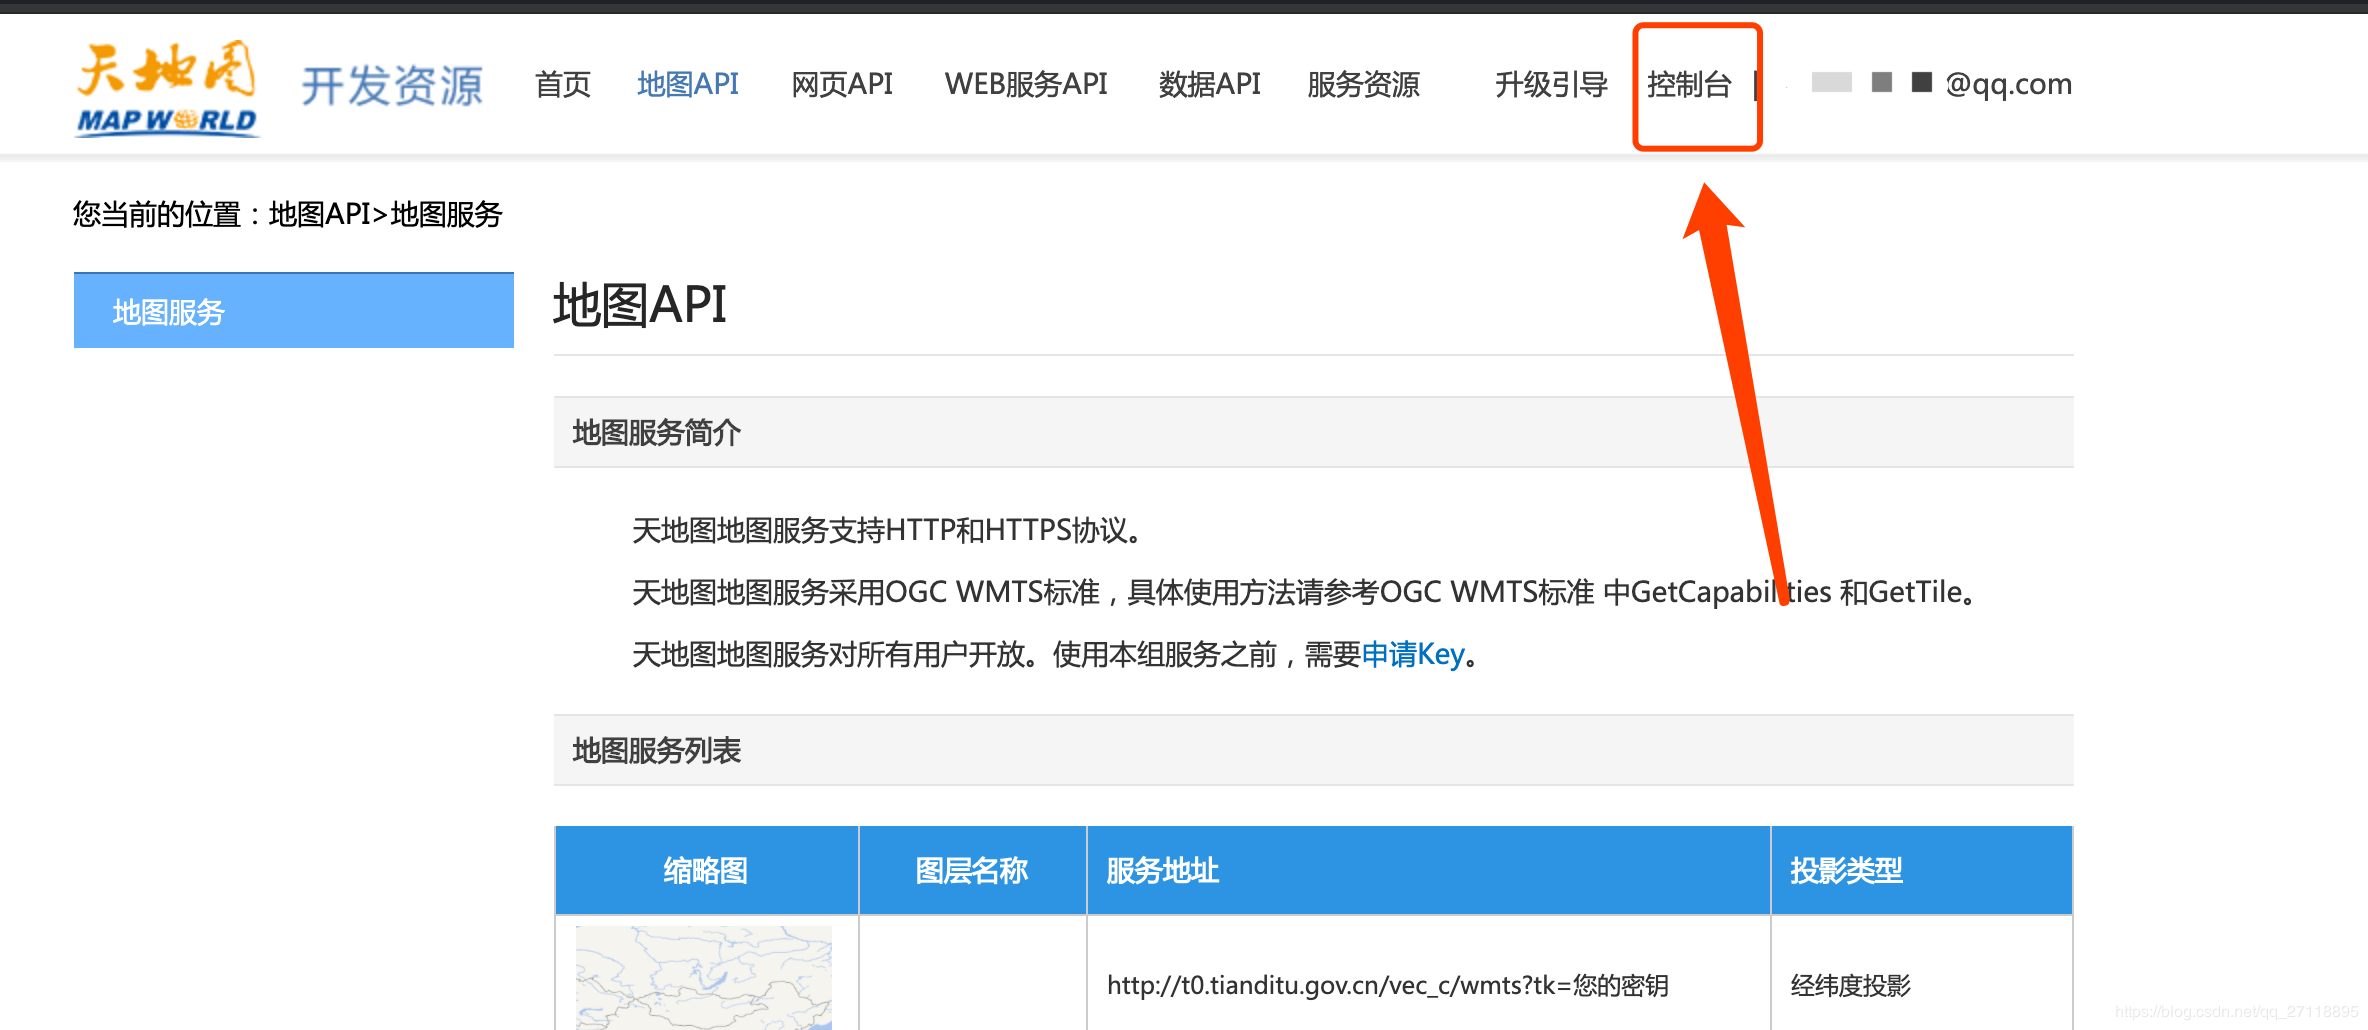
Task: Follow the 申请Key link
Action: click(1413, 655)
